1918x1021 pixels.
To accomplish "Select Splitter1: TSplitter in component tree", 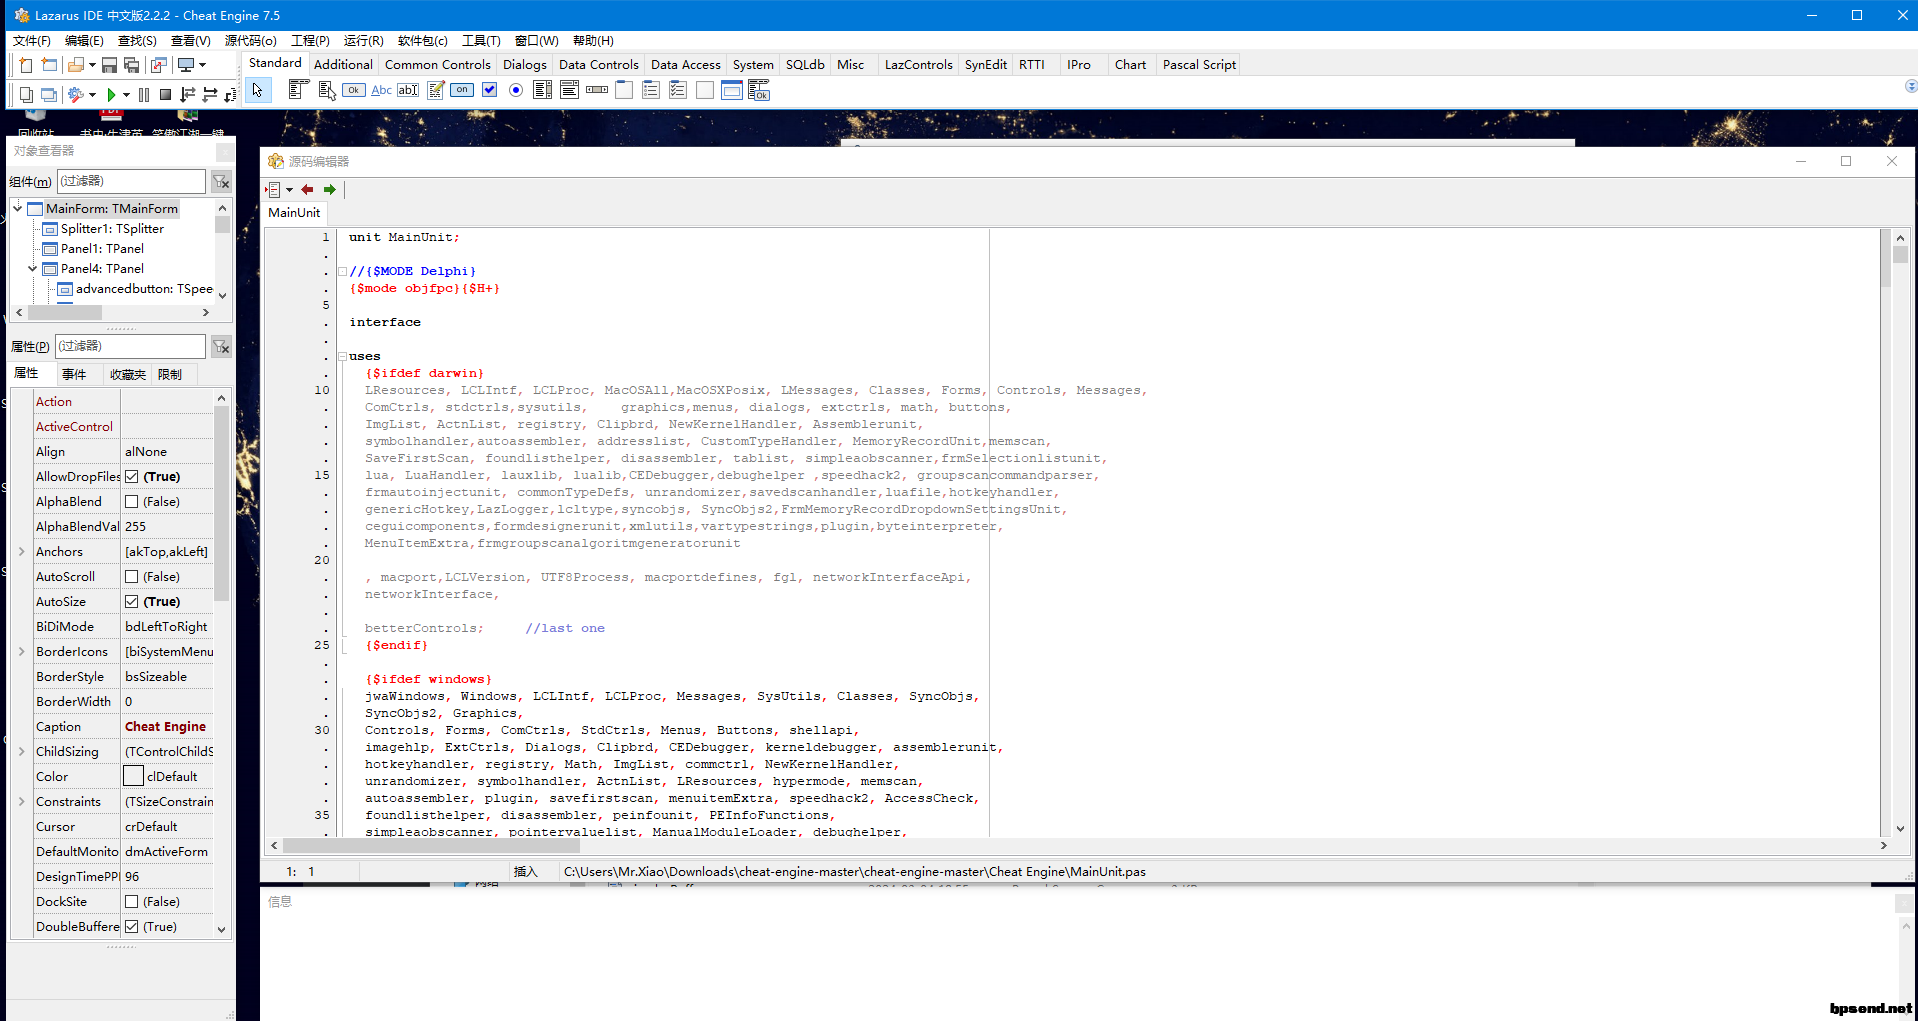I will tap(112, 228).
